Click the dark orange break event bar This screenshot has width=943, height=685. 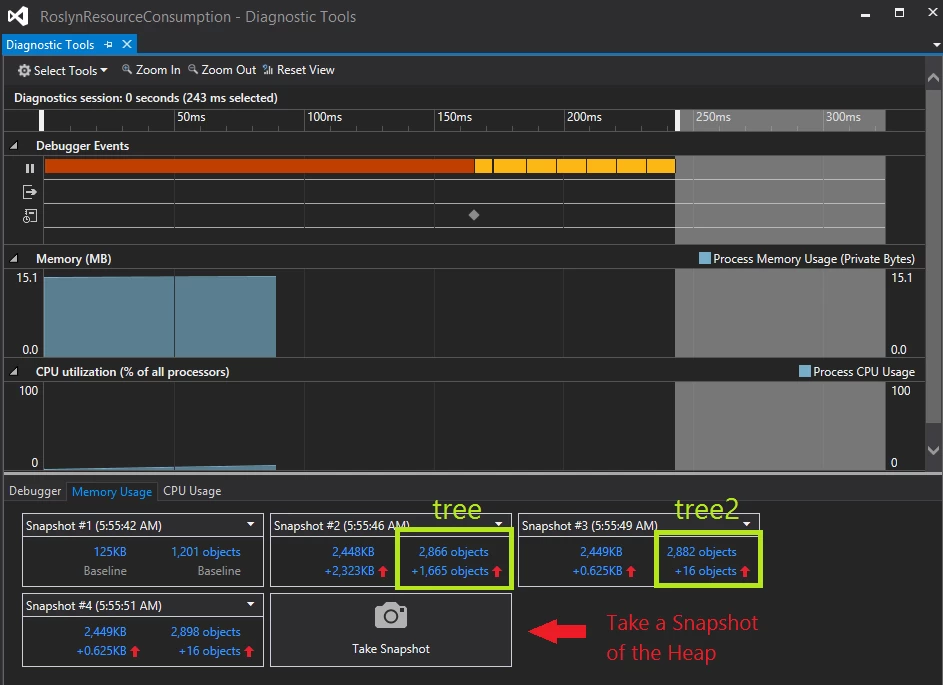[x=259, y=165]
